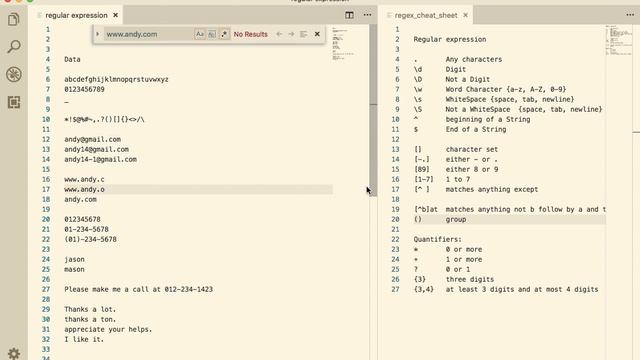Open more actions for left editor group
The width and height of the screenshot is (640, 360).
coord(367,15)
